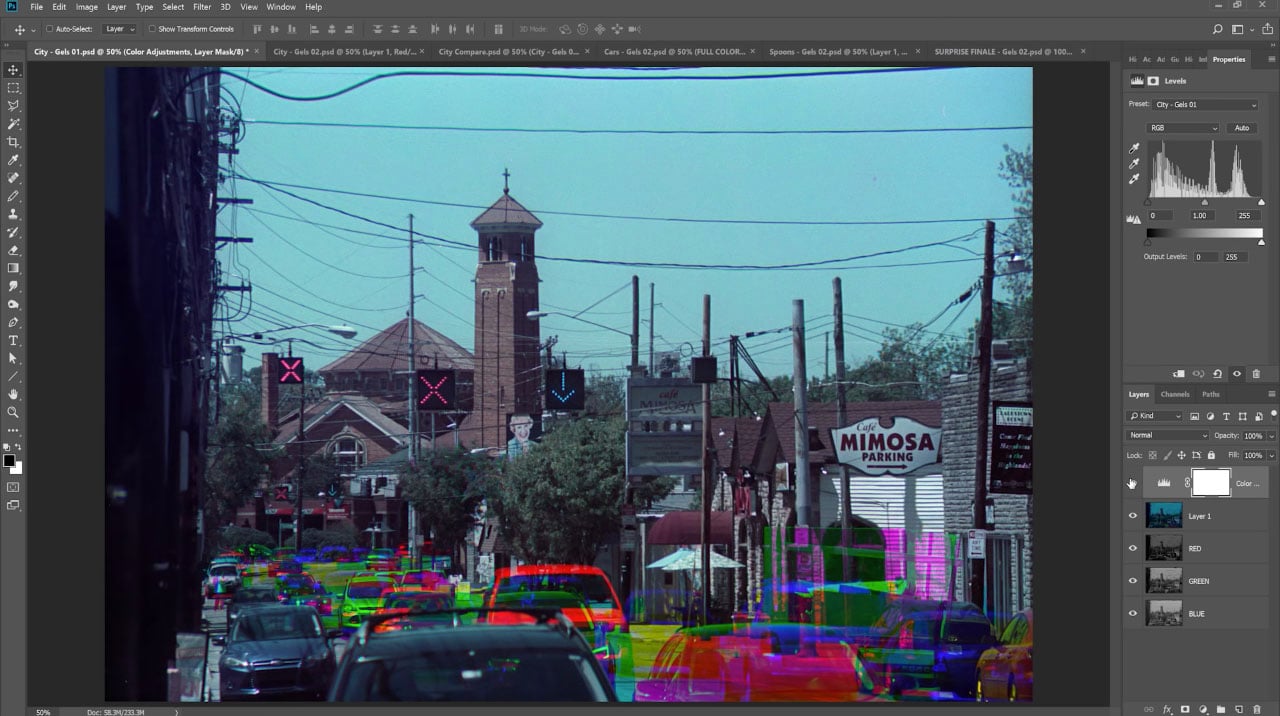Image resolution: width=1280 pixels, height=716 pixels.
Task: Open the Filter menu
Action: pos(203,7)
